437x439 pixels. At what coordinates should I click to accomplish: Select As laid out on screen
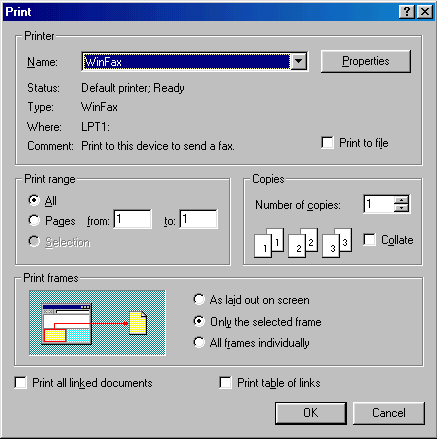point(199,299)
